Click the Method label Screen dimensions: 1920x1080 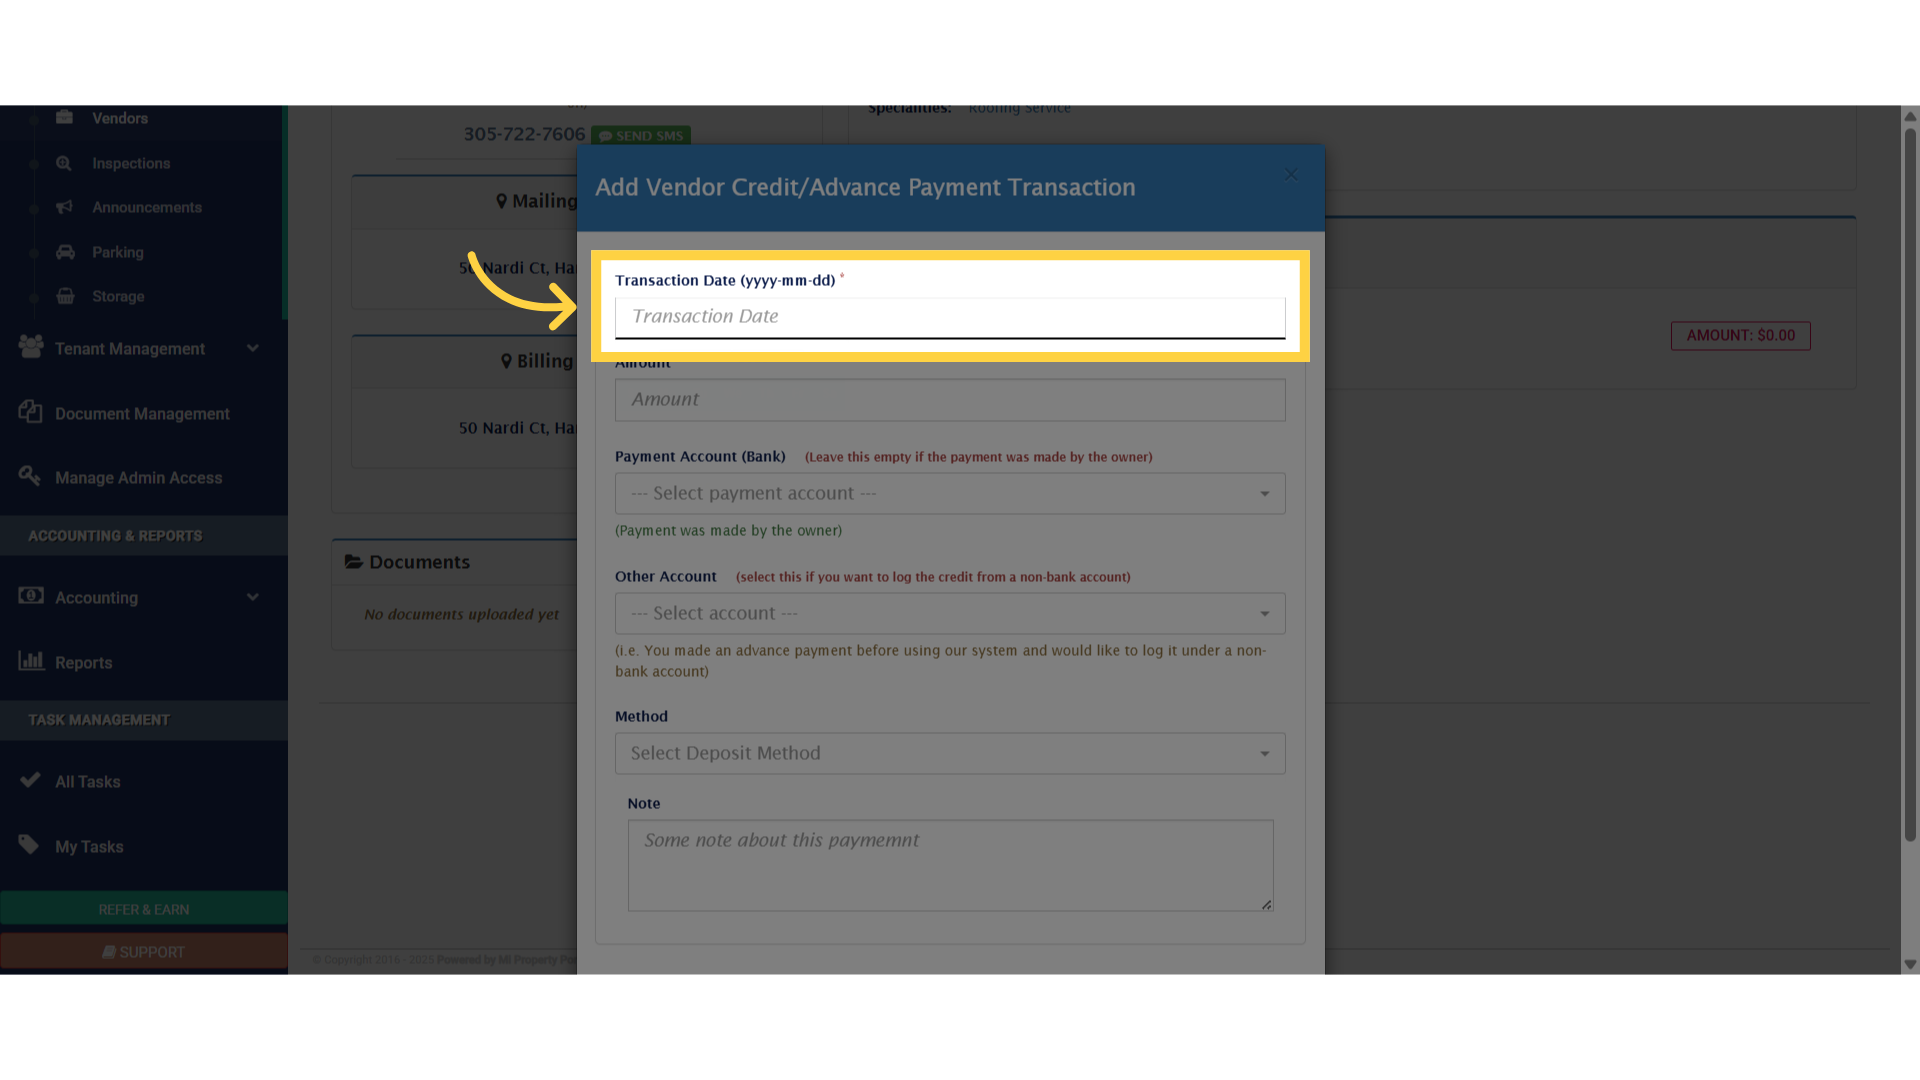pos(641,717)
